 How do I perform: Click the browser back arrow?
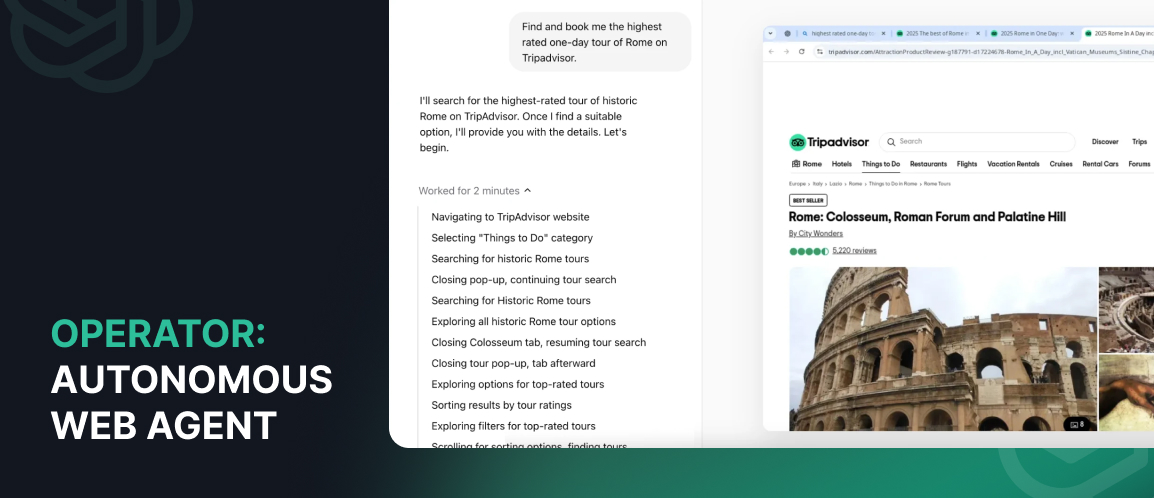pyautogui.click(x=771, y=51)
